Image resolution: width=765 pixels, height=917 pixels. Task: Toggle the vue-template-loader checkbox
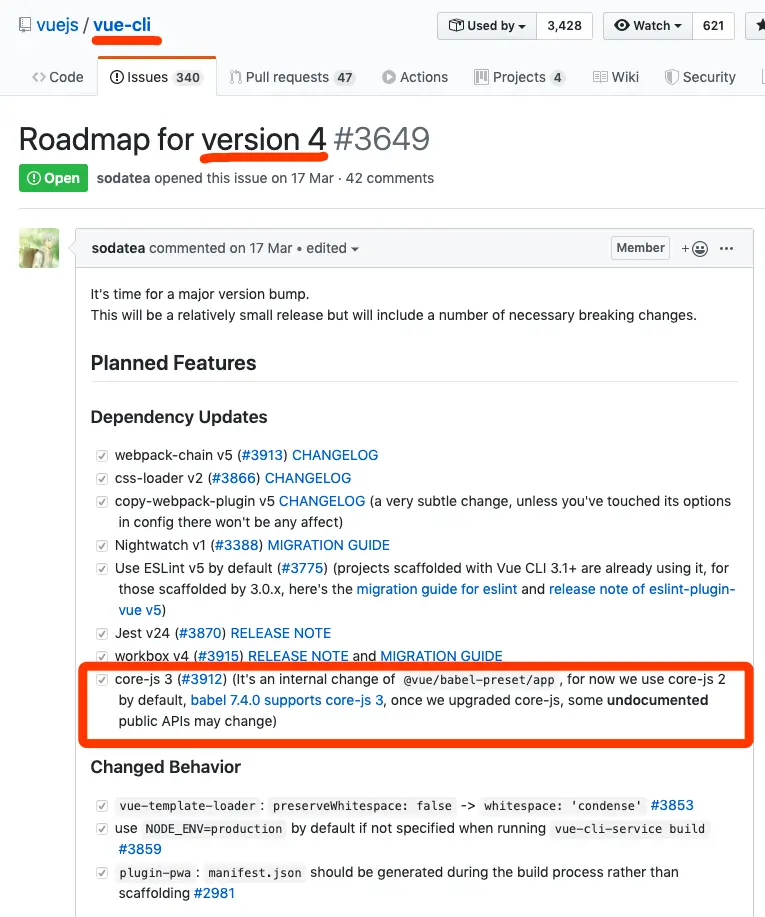[x=102, y=806]
